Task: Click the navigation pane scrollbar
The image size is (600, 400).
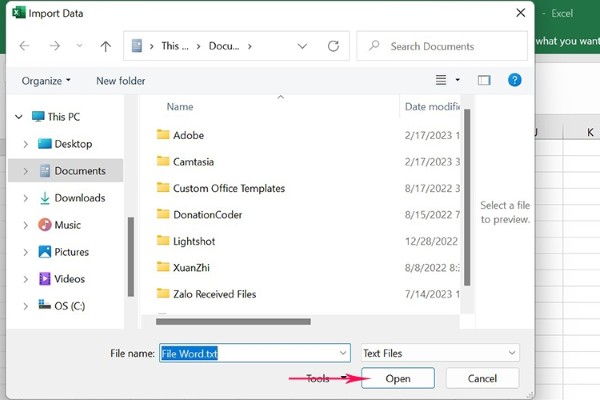Action: tap(131, 256)
